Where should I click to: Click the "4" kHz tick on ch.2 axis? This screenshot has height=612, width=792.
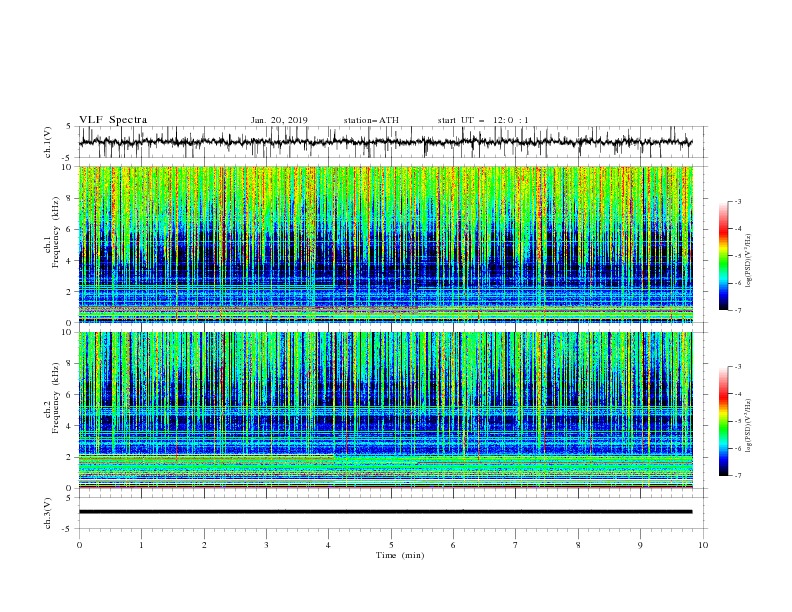click(x=71, y=426)
